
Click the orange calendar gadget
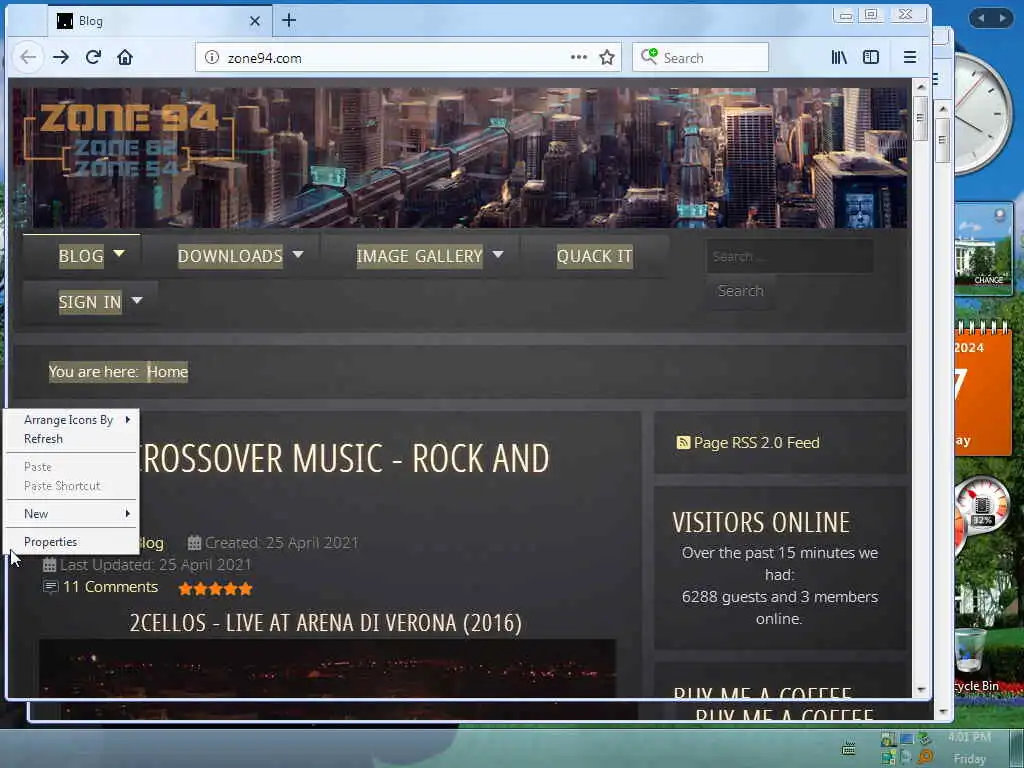983,389
